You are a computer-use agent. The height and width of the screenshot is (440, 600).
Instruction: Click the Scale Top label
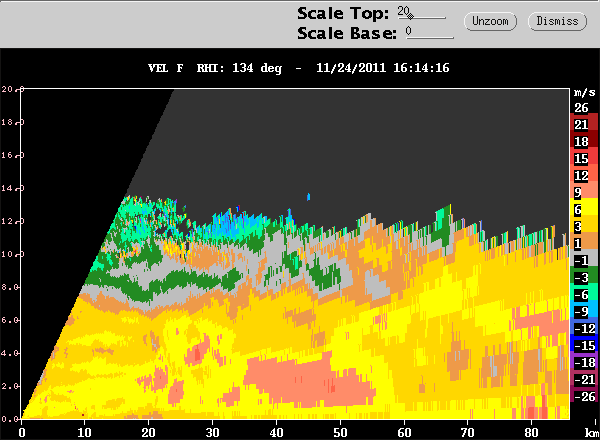coord(343,13)
